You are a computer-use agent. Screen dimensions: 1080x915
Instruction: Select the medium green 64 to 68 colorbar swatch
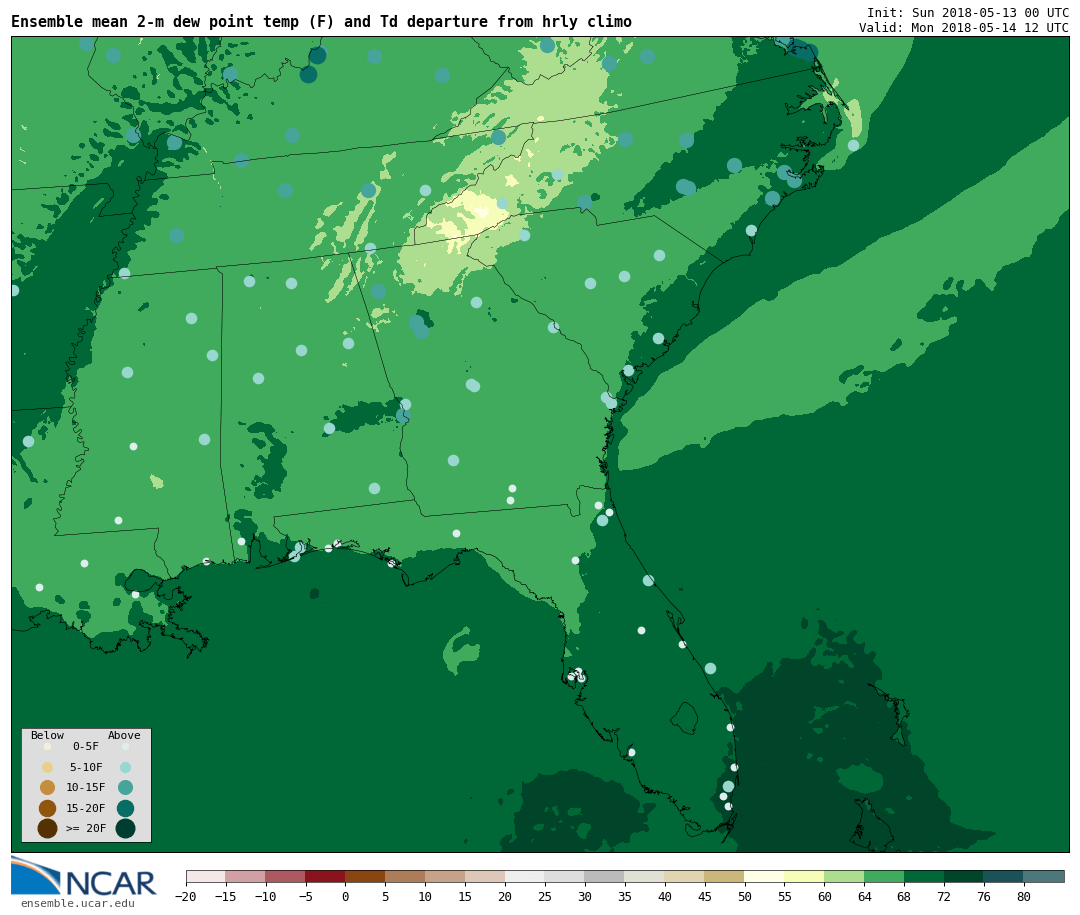point(884,876)
